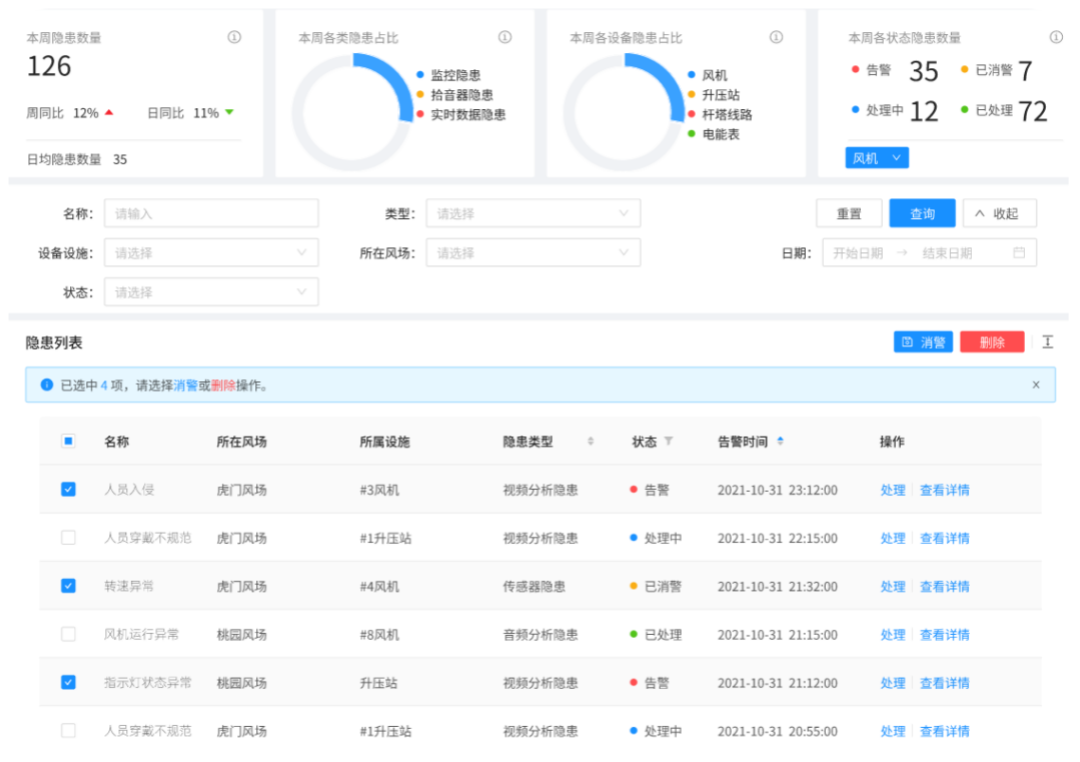1080x762 pixels.
Task: Sort by 告警时间 column
Action: 780,441
